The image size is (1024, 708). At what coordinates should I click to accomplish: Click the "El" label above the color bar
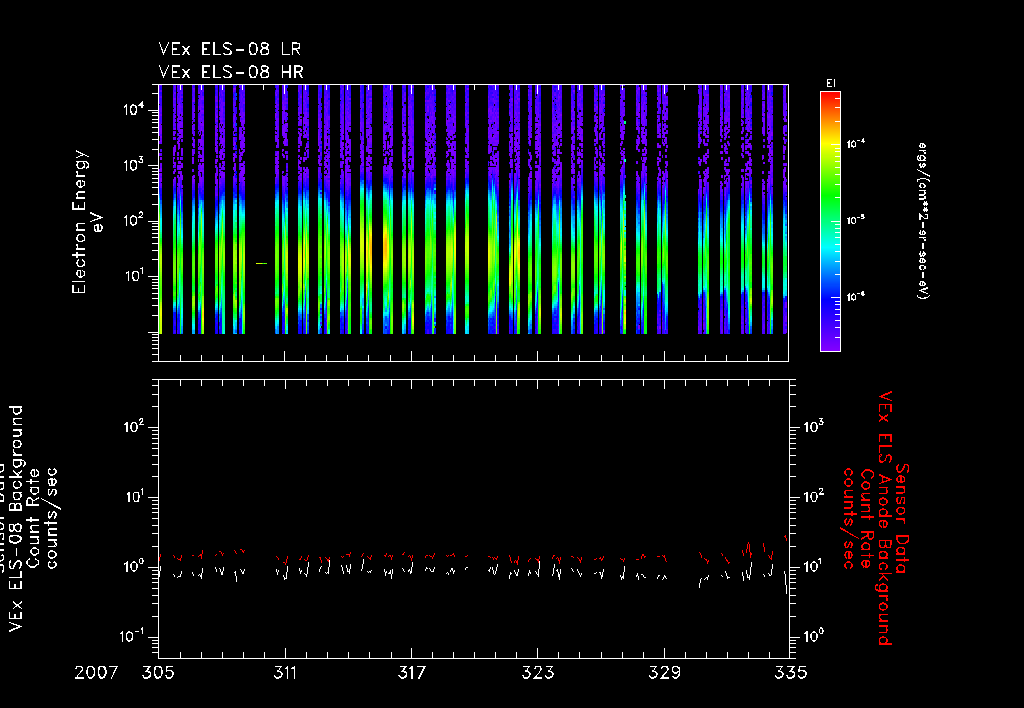(829, 82)
